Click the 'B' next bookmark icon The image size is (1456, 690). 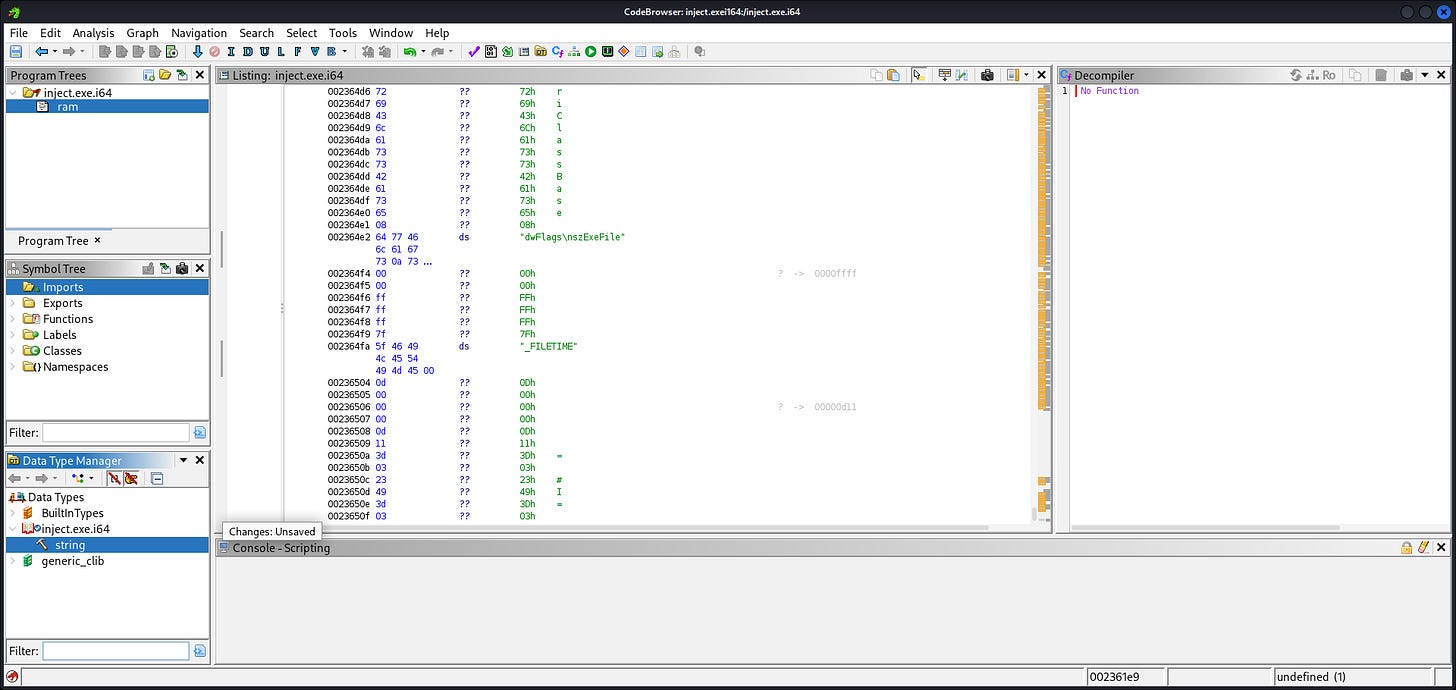pyautogui.click(x=331, y=51)
